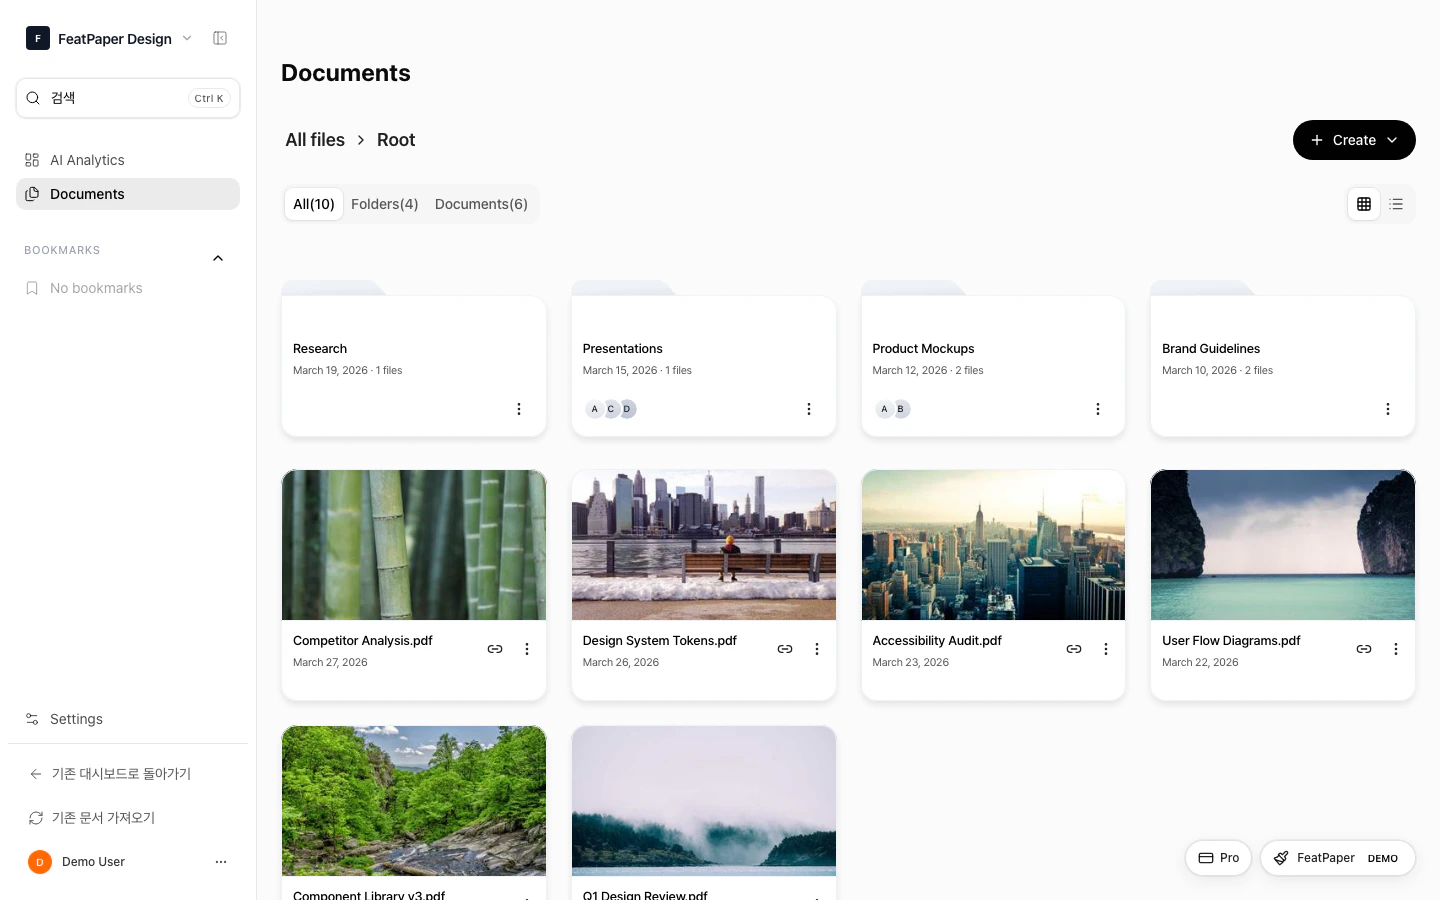
Task: Copy link for Design System Tokens.pdf
Action: pos(785,649)
